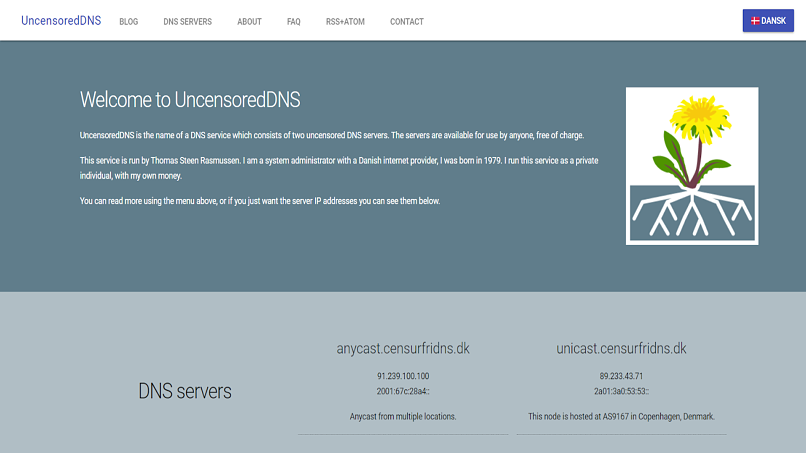Open the FAQ page
This screenshot has height=453, width=806.
[x=294, y=22]
